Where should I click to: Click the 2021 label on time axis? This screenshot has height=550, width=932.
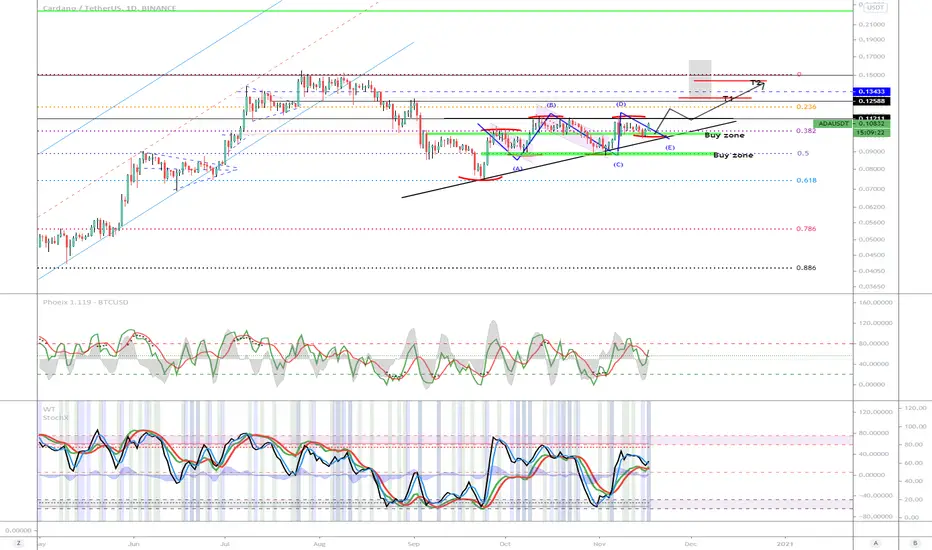click(x=785, y=543)
